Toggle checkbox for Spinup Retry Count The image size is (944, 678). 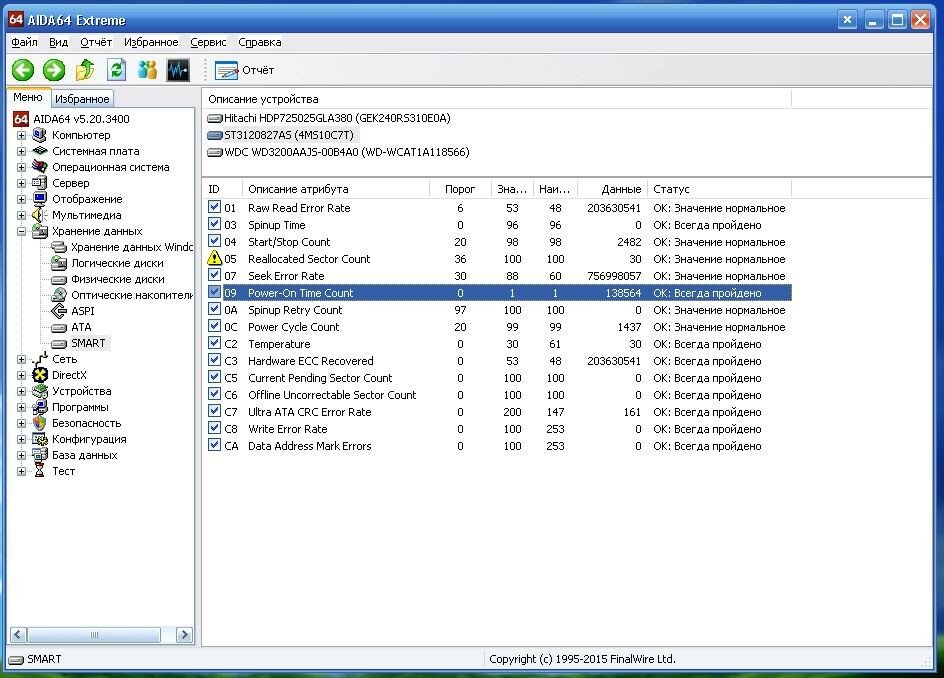pos(214,309)
